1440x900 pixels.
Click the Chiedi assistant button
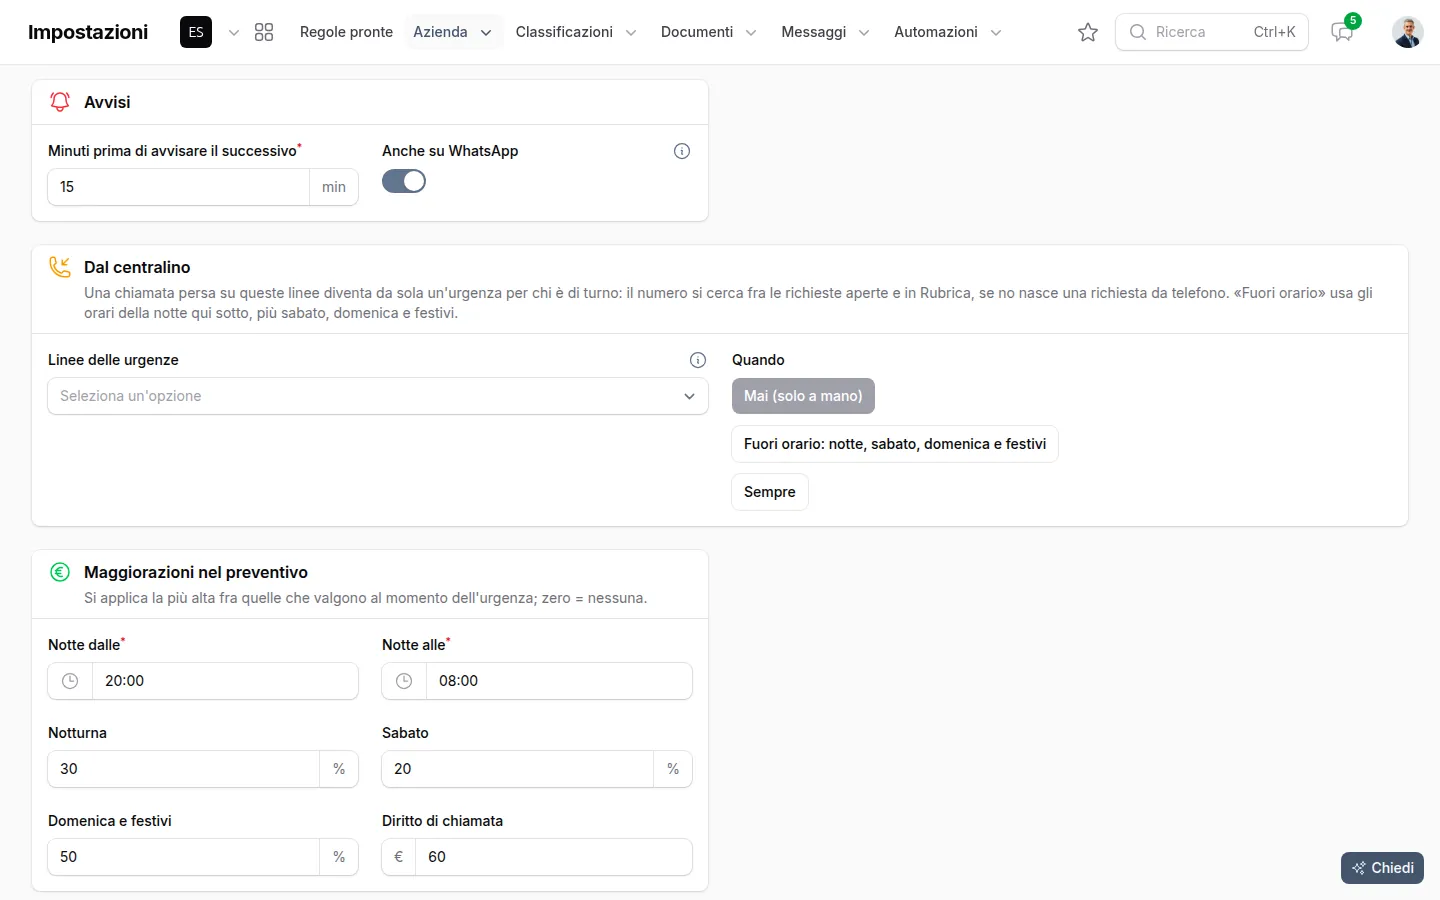(x=1382, y=868)
